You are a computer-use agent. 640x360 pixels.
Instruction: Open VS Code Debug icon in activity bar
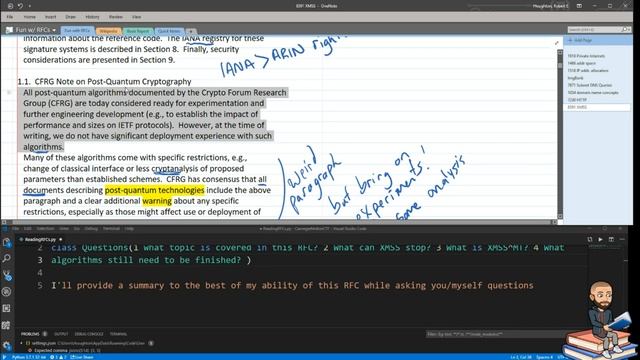(7, 292)
